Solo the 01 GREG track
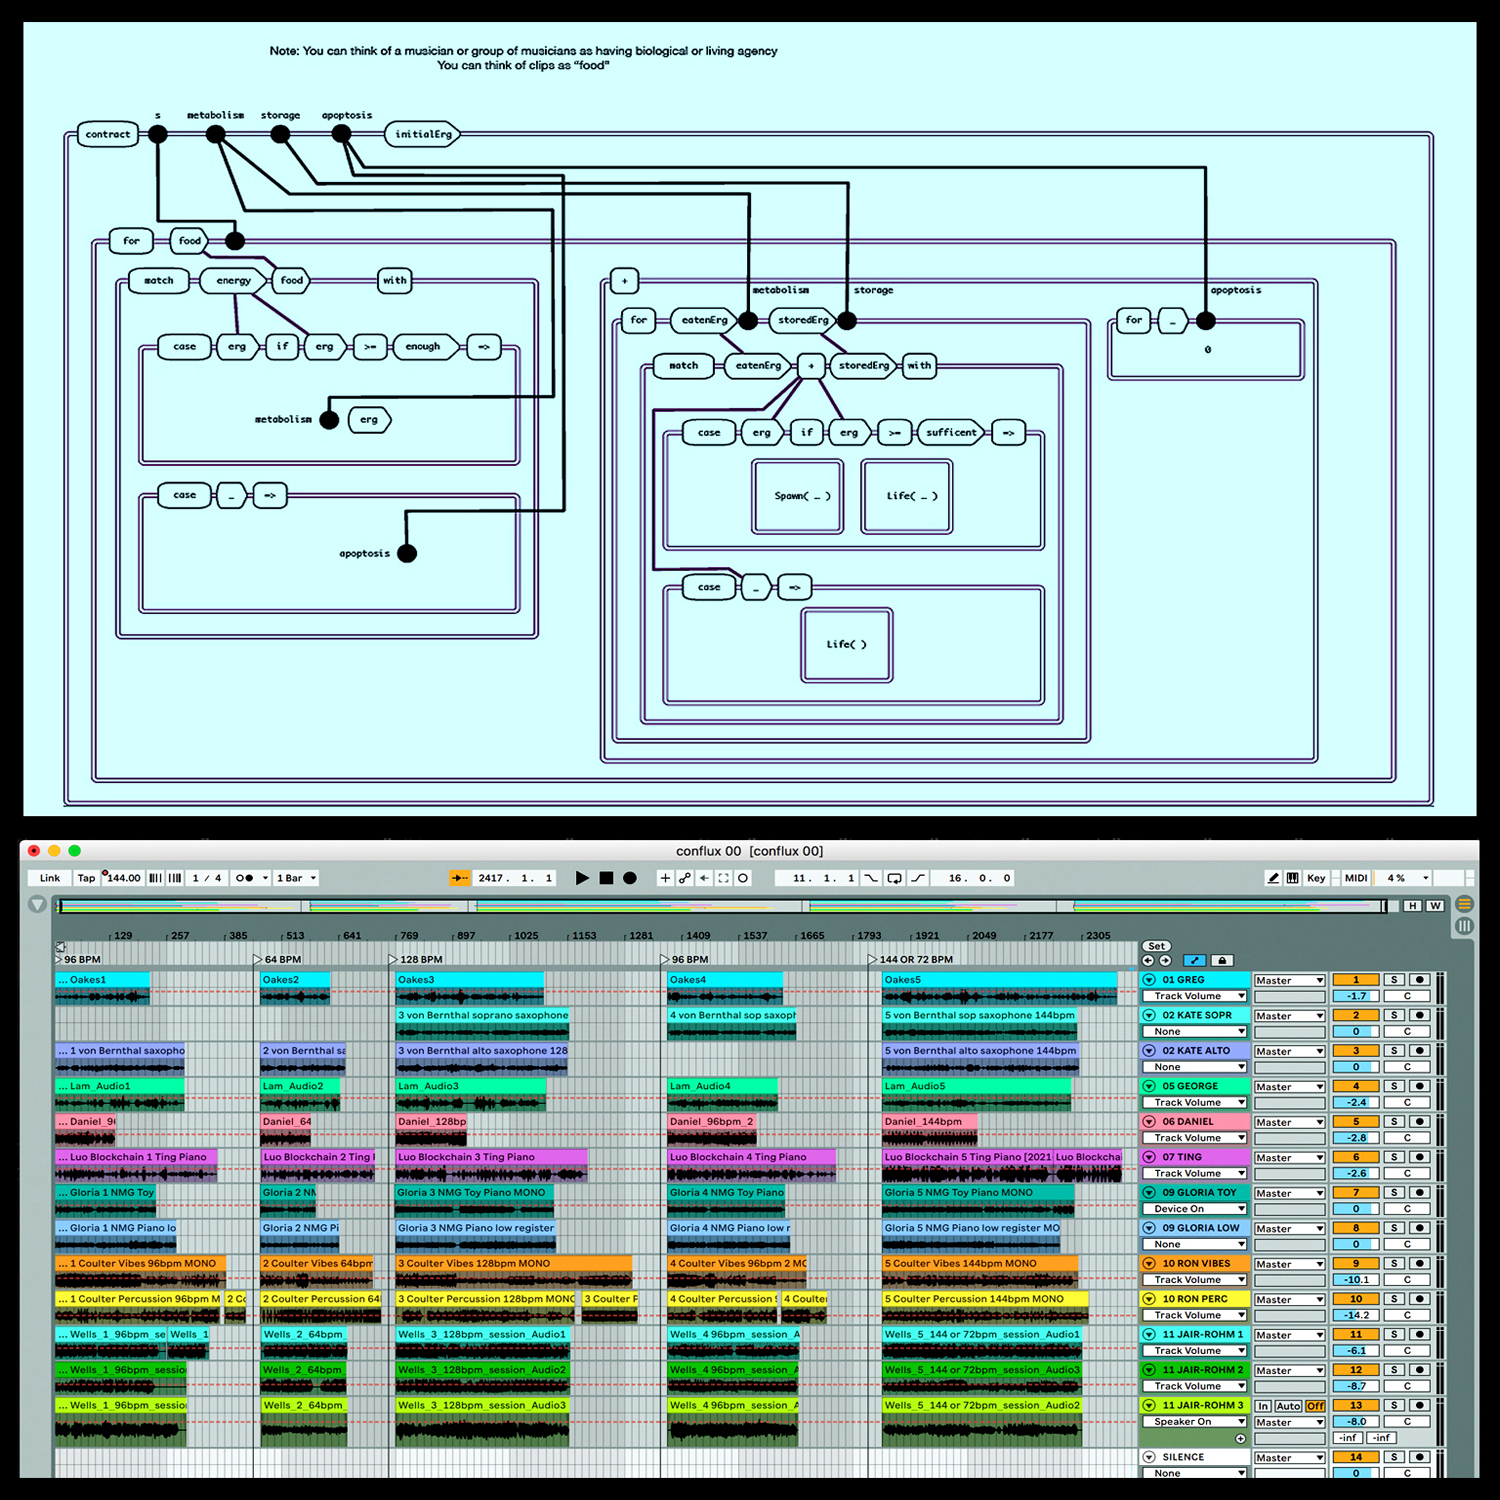The image size is (1500, 1500). point(1394,980)
